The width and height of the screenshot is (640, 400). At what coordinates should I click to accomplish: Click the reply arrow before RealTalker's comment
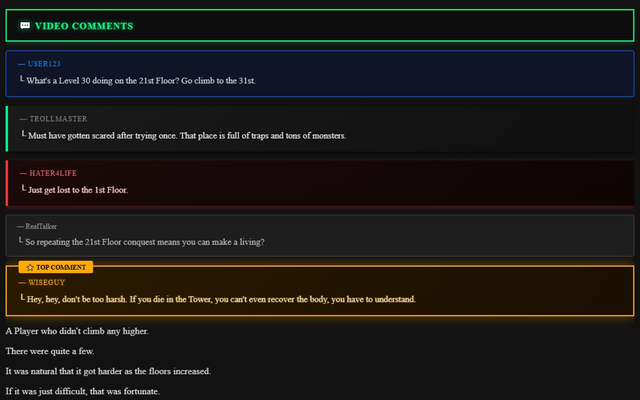coord(21,240)
